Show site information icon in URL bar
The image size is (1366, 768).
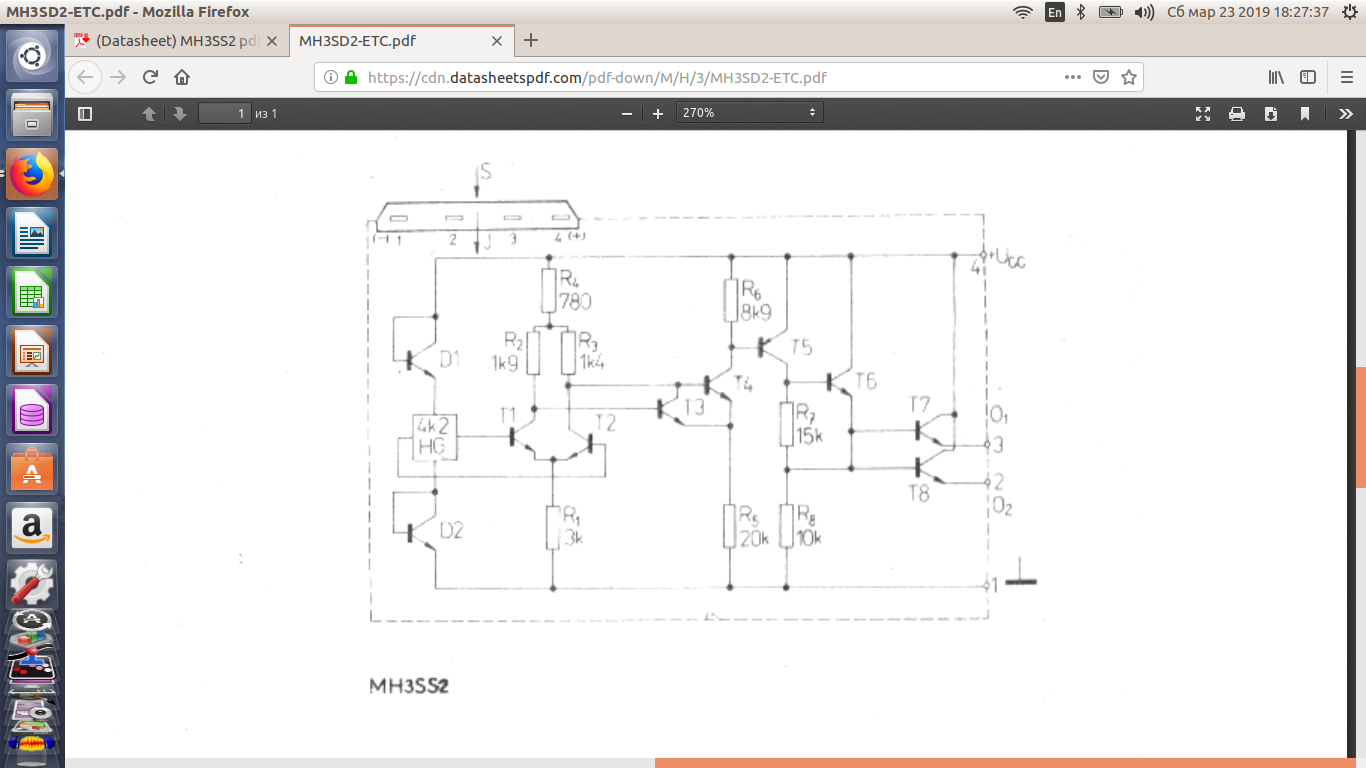coord(332,77)
